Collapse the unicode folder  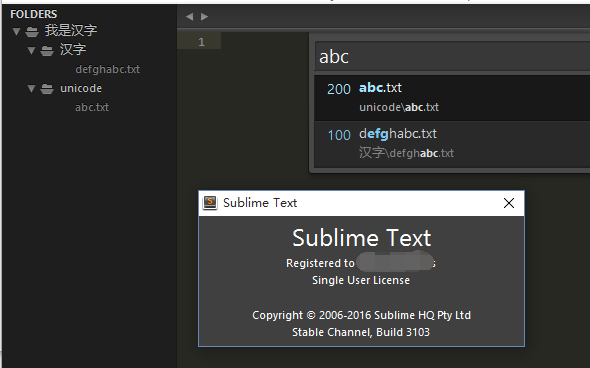(x=31, y=89)
